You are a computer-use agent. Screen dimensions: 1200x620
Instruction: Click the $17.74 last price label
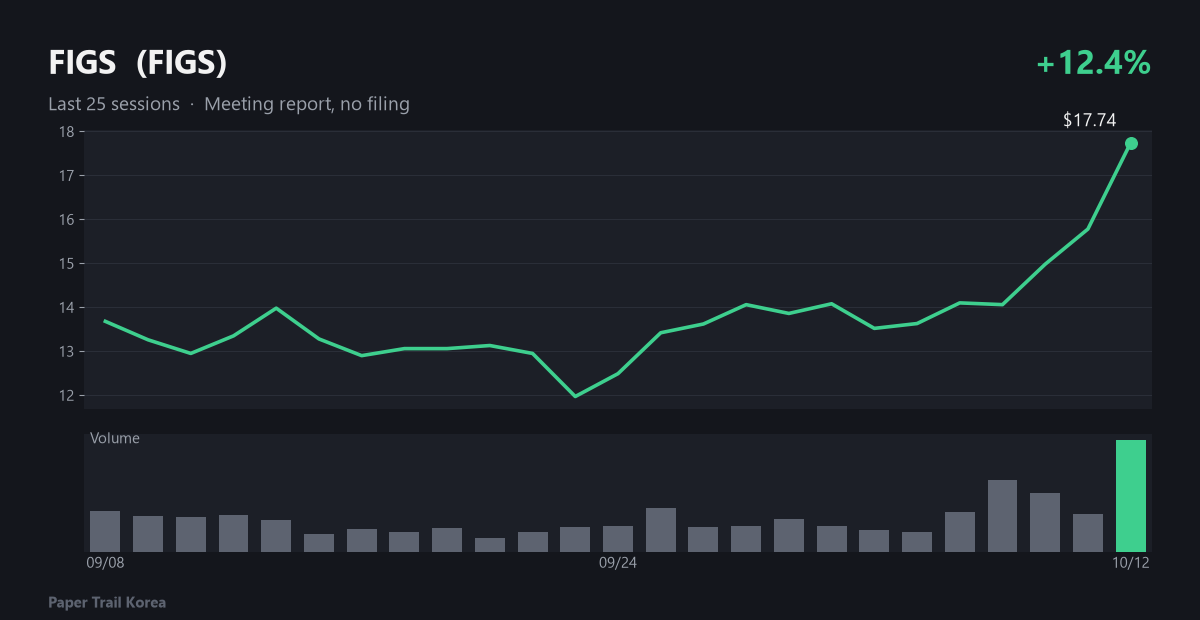tap(1089, 120)
